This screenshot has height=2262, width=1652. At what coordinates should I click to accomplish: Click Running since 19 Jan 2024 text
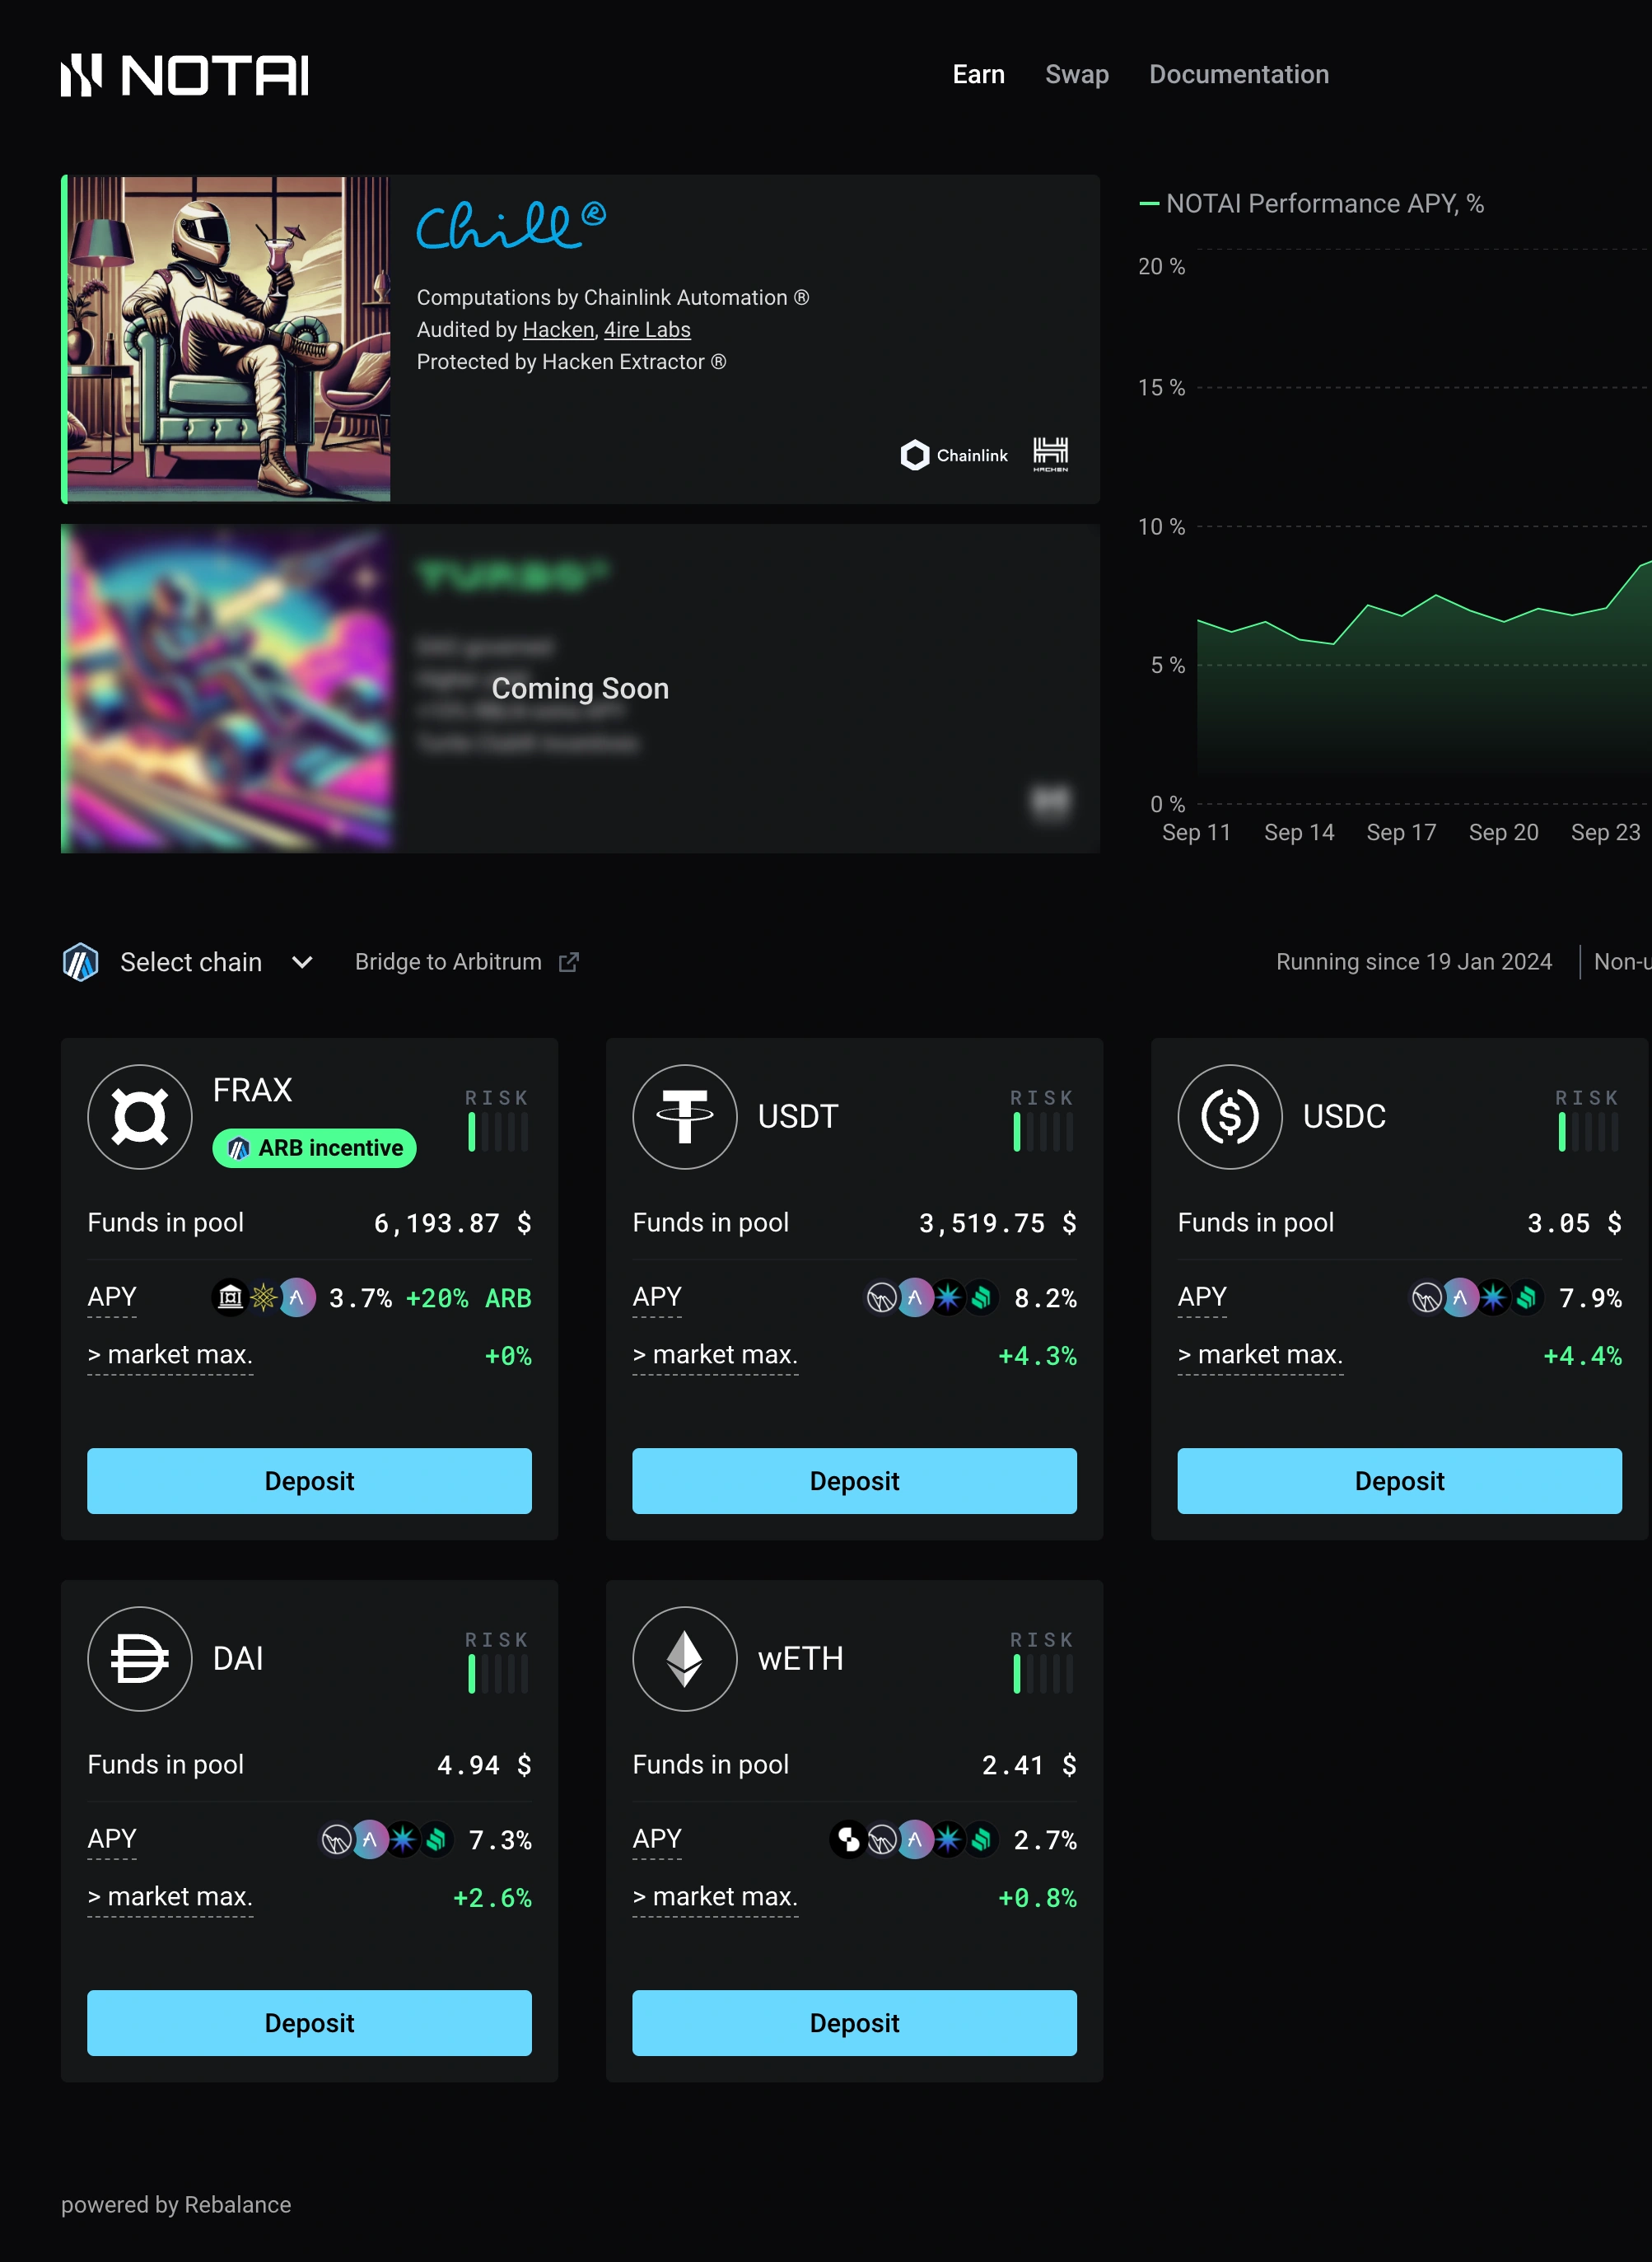(x=1413, y=962)
